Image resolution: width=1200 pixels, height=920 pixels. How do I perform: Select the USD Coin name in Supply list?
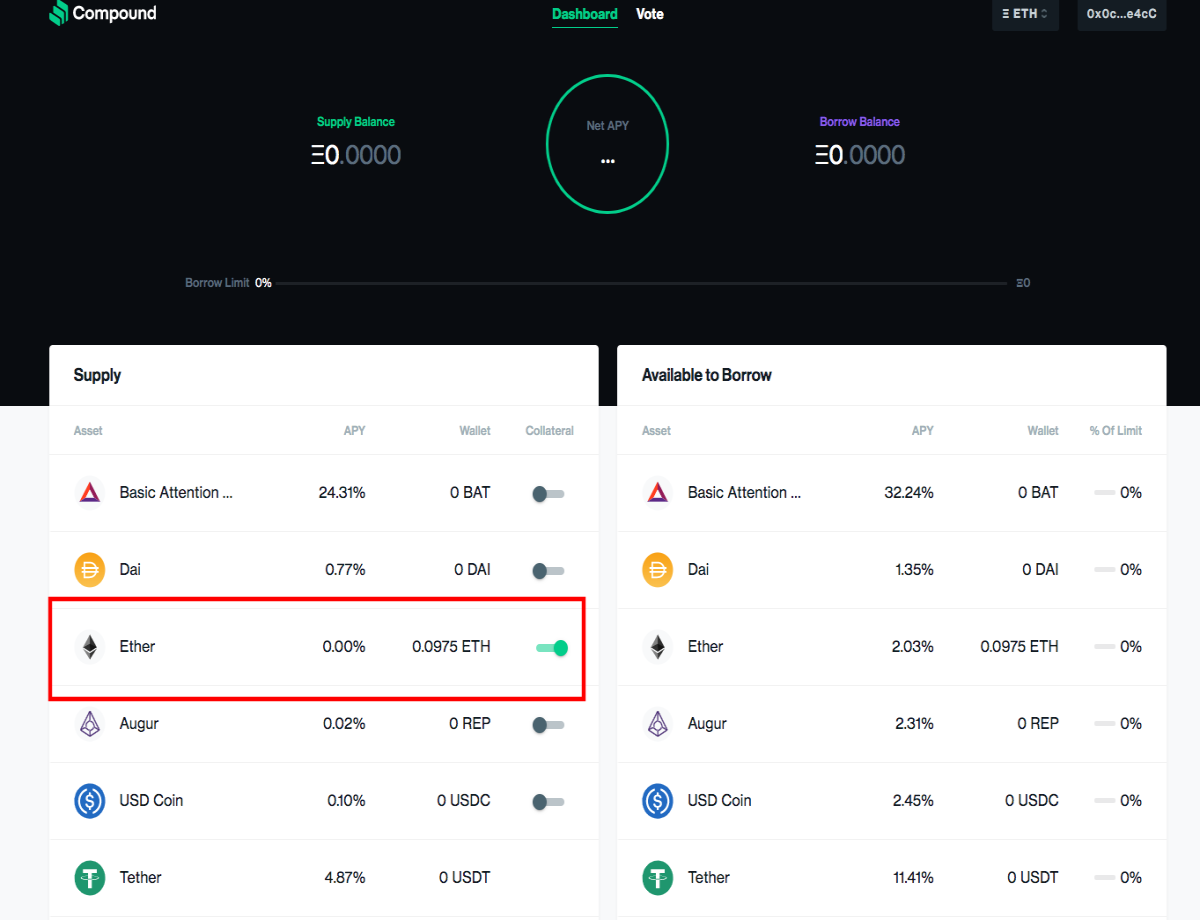pos(151,800)
